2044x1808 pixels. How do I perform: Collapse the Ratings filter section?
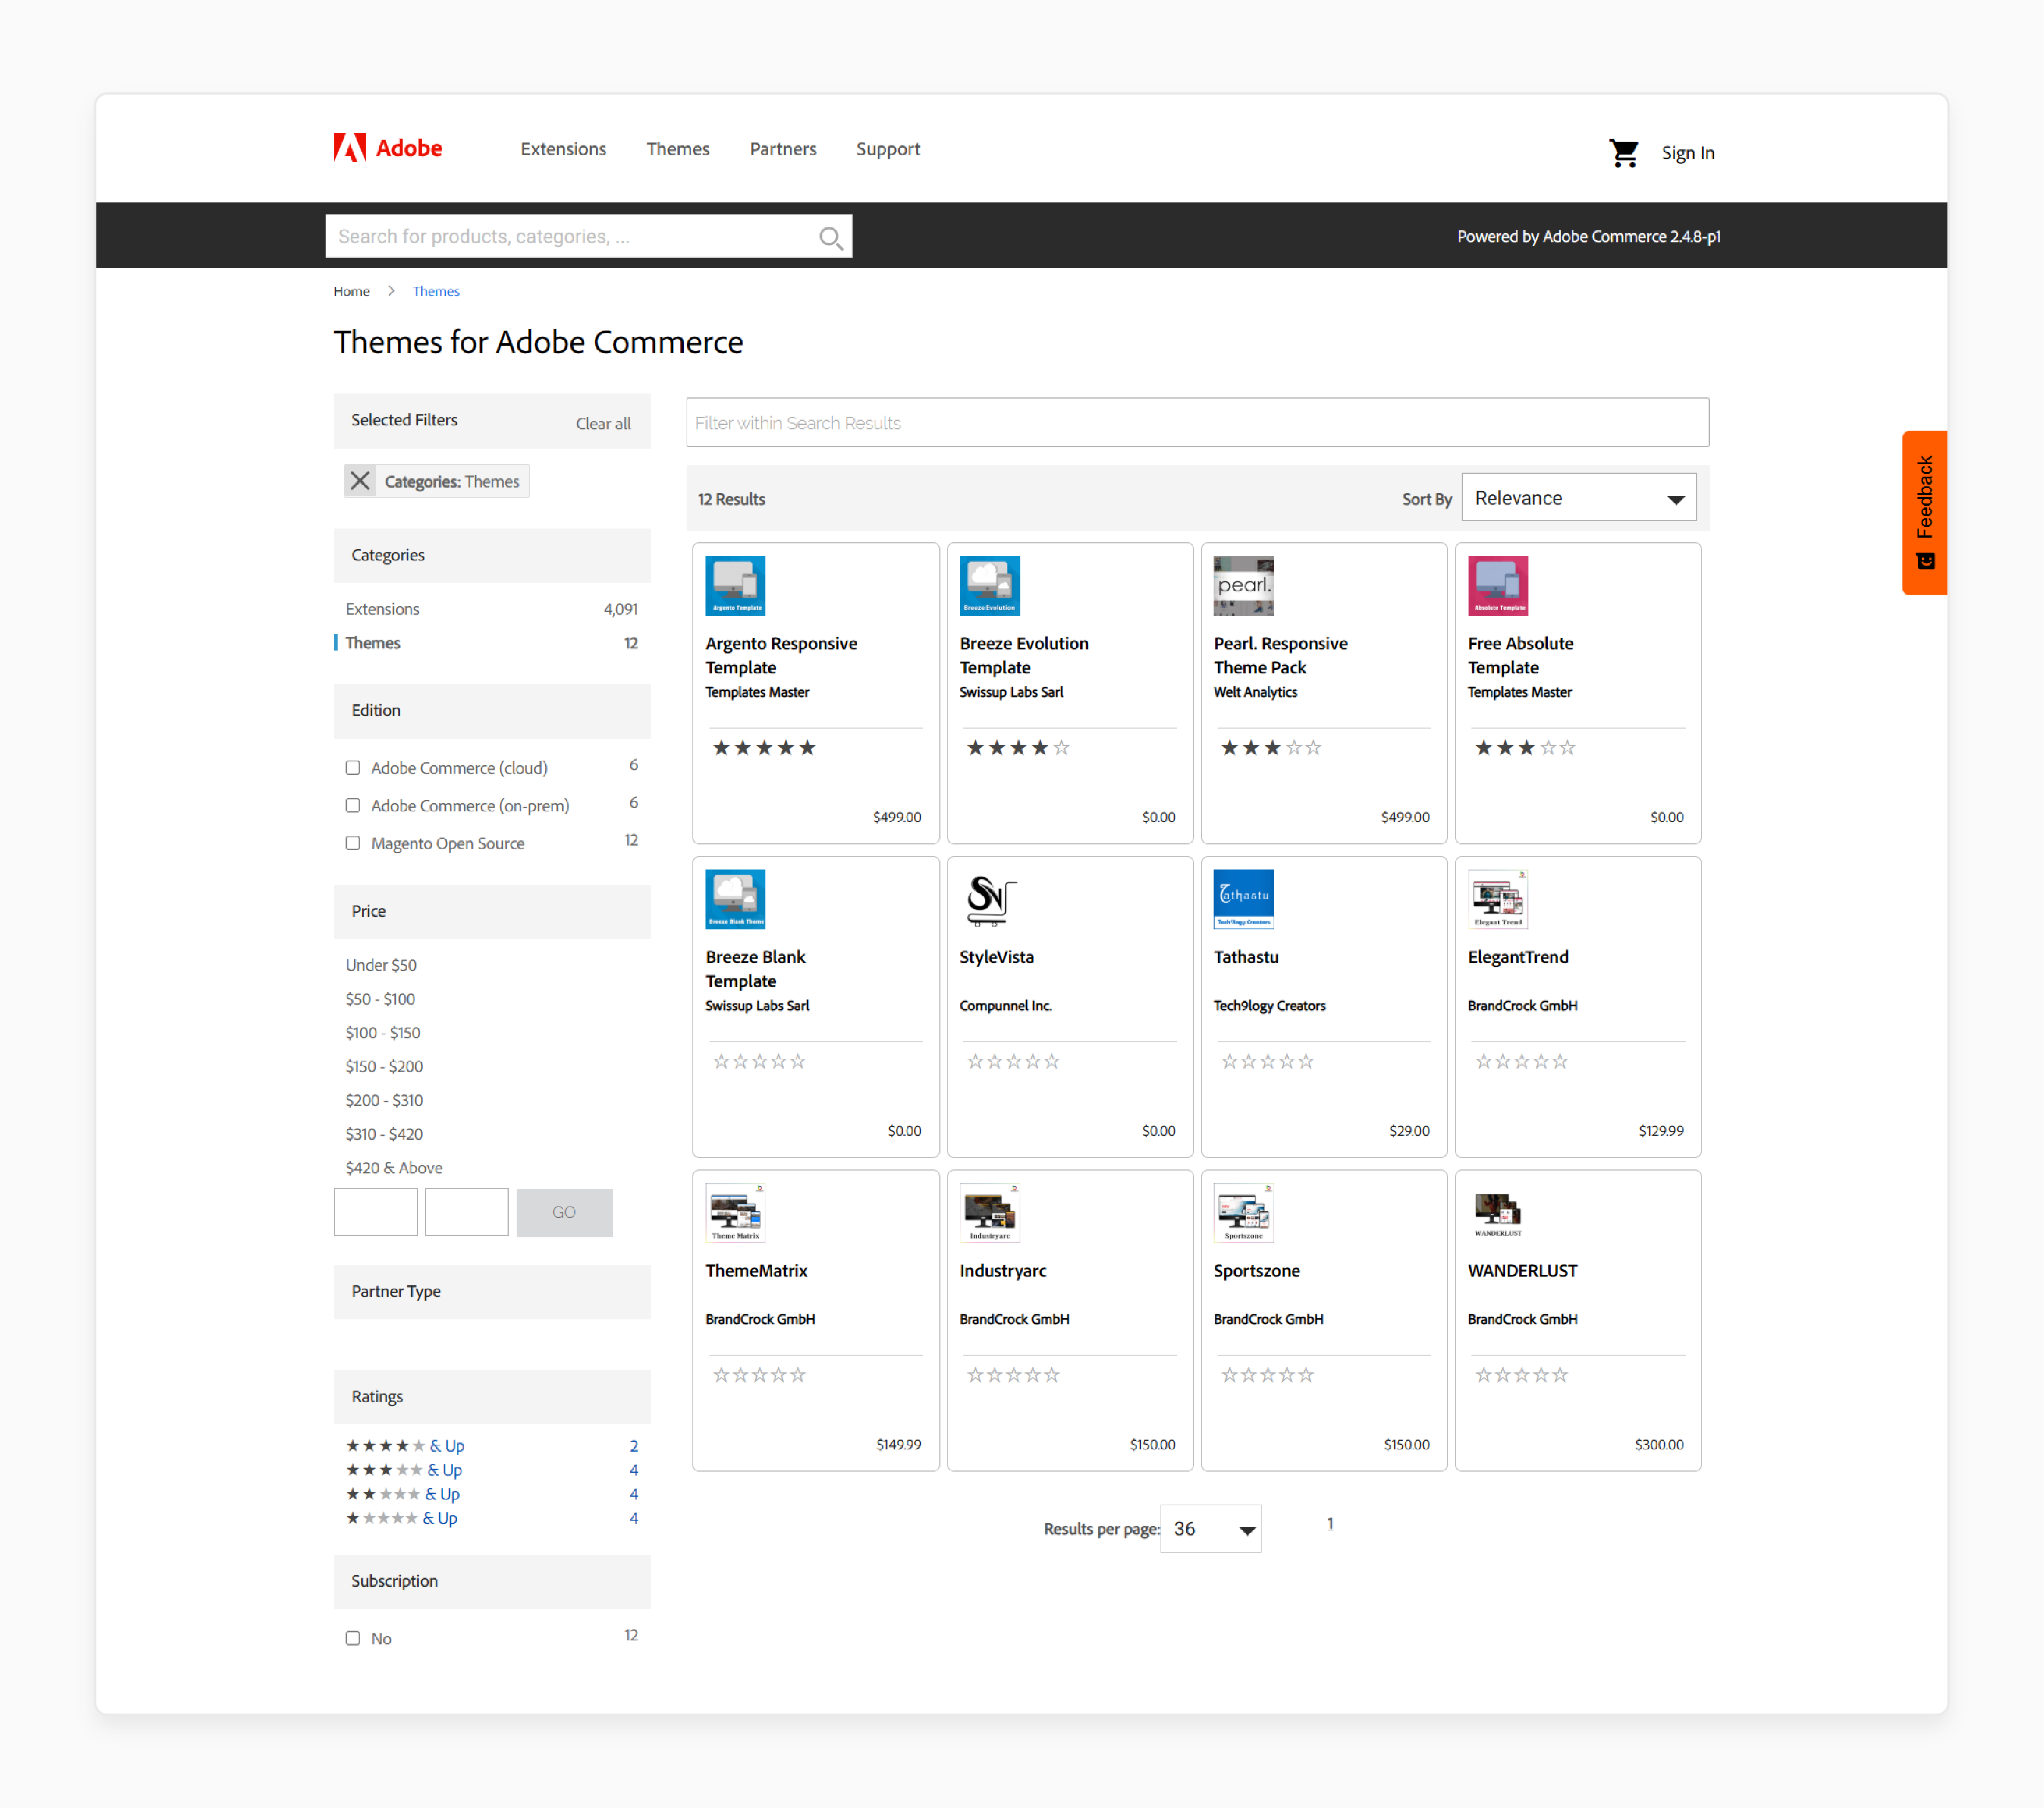pos(492,1396)
